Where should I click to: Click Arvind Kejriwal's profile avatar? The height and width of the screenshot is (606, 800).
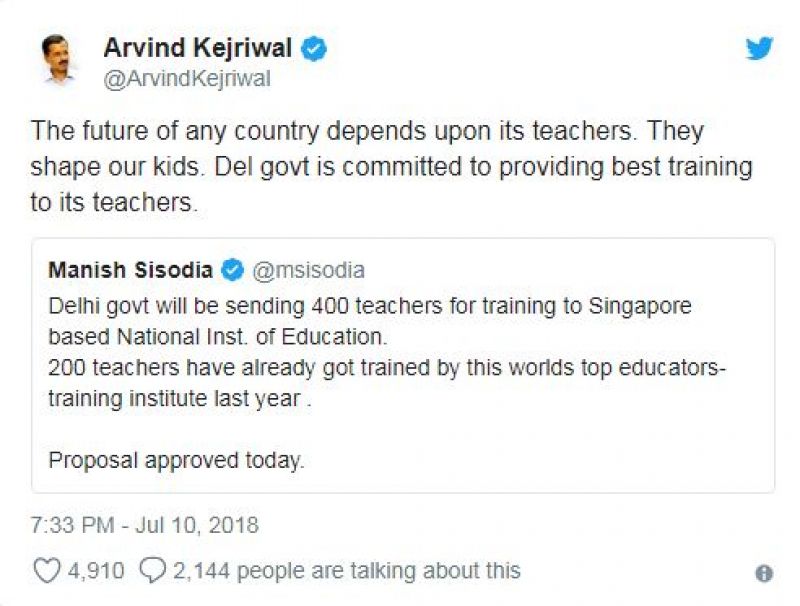tap(57, 60)
